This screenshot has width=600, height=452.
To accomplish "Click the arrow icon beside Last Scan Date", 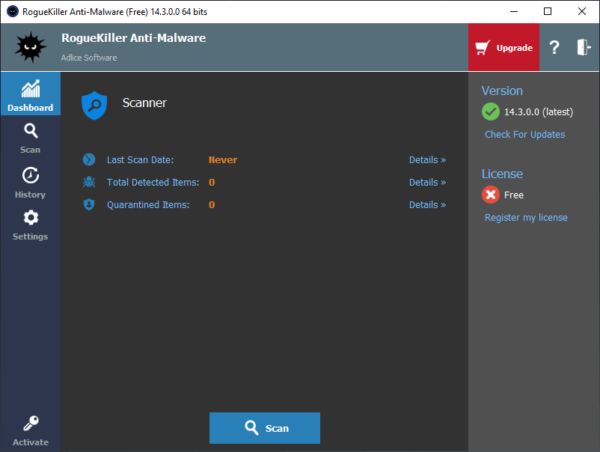I will (89, 159).
